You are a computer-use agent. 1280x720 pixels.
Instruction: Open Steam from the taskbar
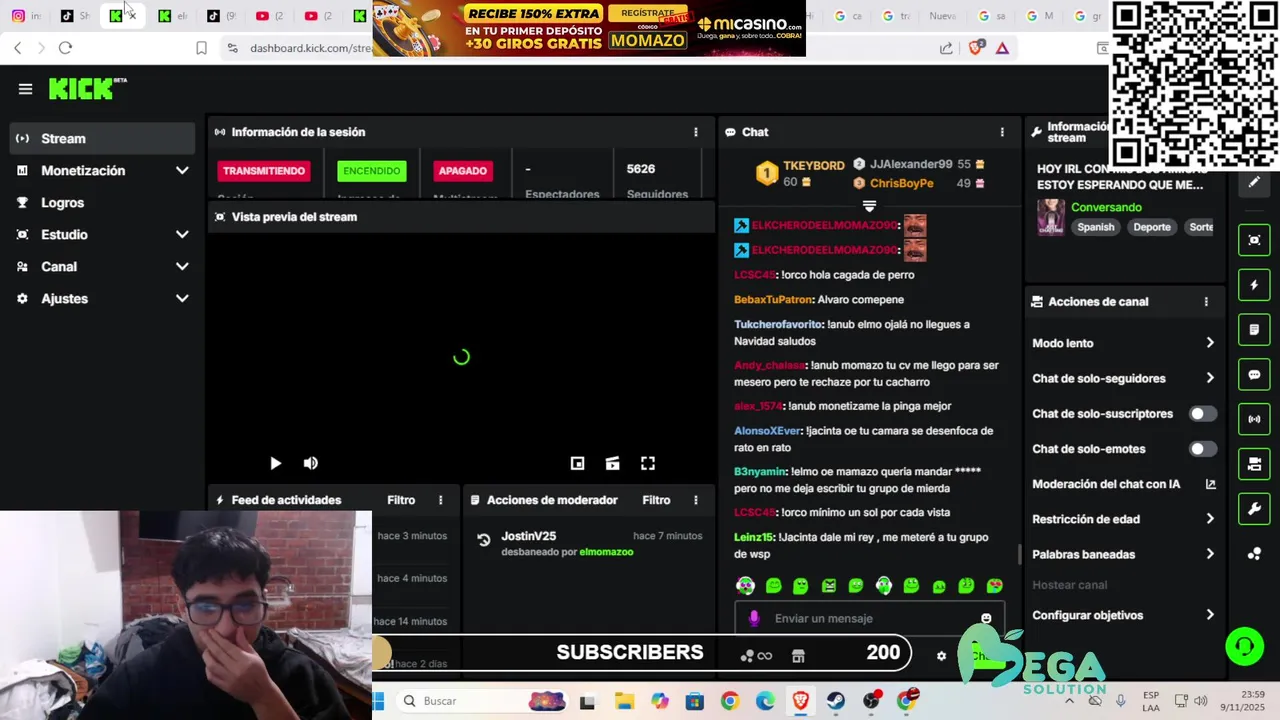pos(836,701)
